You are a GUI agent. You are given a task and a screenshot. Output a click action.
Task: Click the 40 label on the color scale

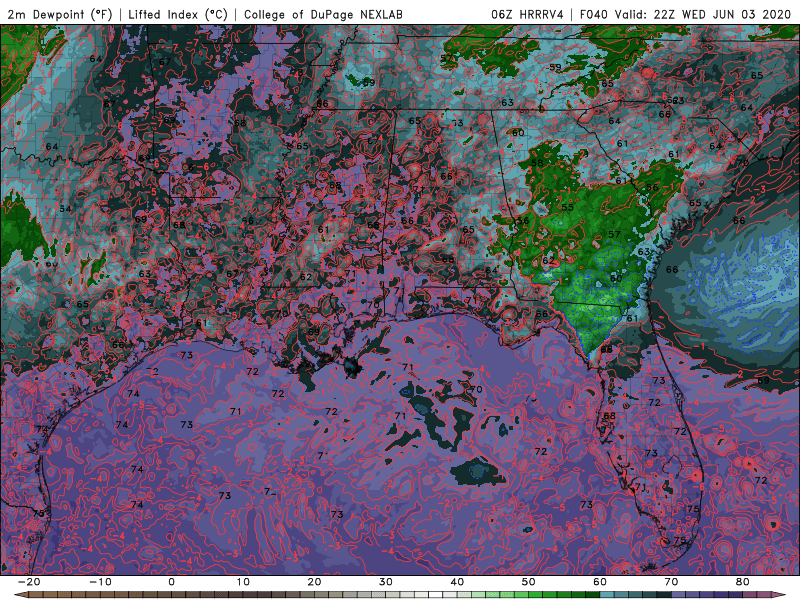click(457, 582)
